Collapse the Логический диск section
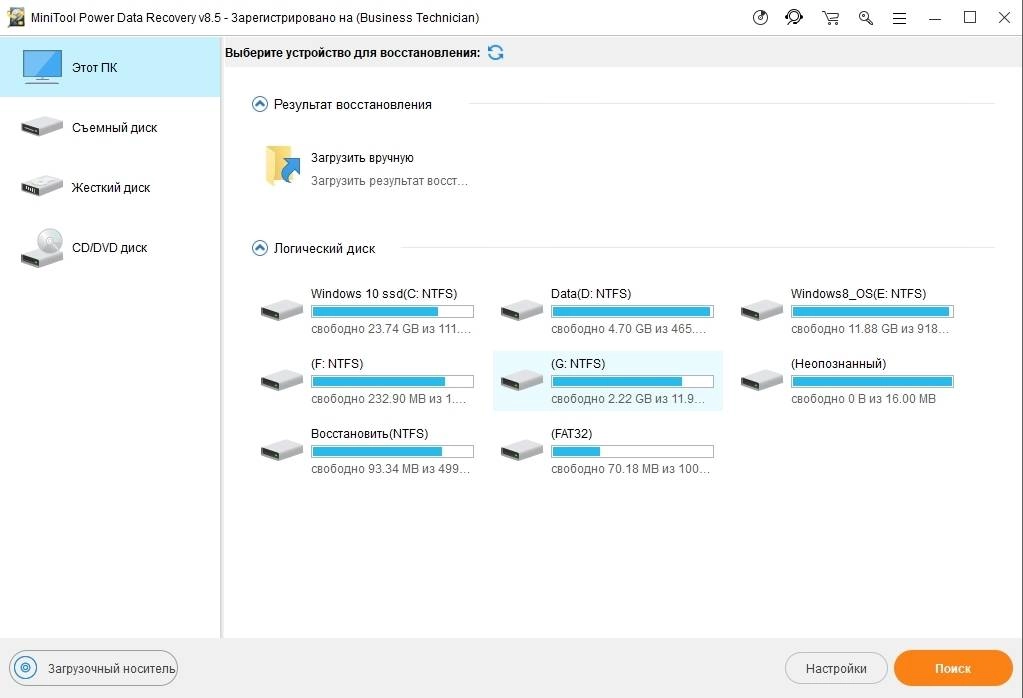Image resolution: width=1023 pixels, height=698 pixels. [260, 248]
